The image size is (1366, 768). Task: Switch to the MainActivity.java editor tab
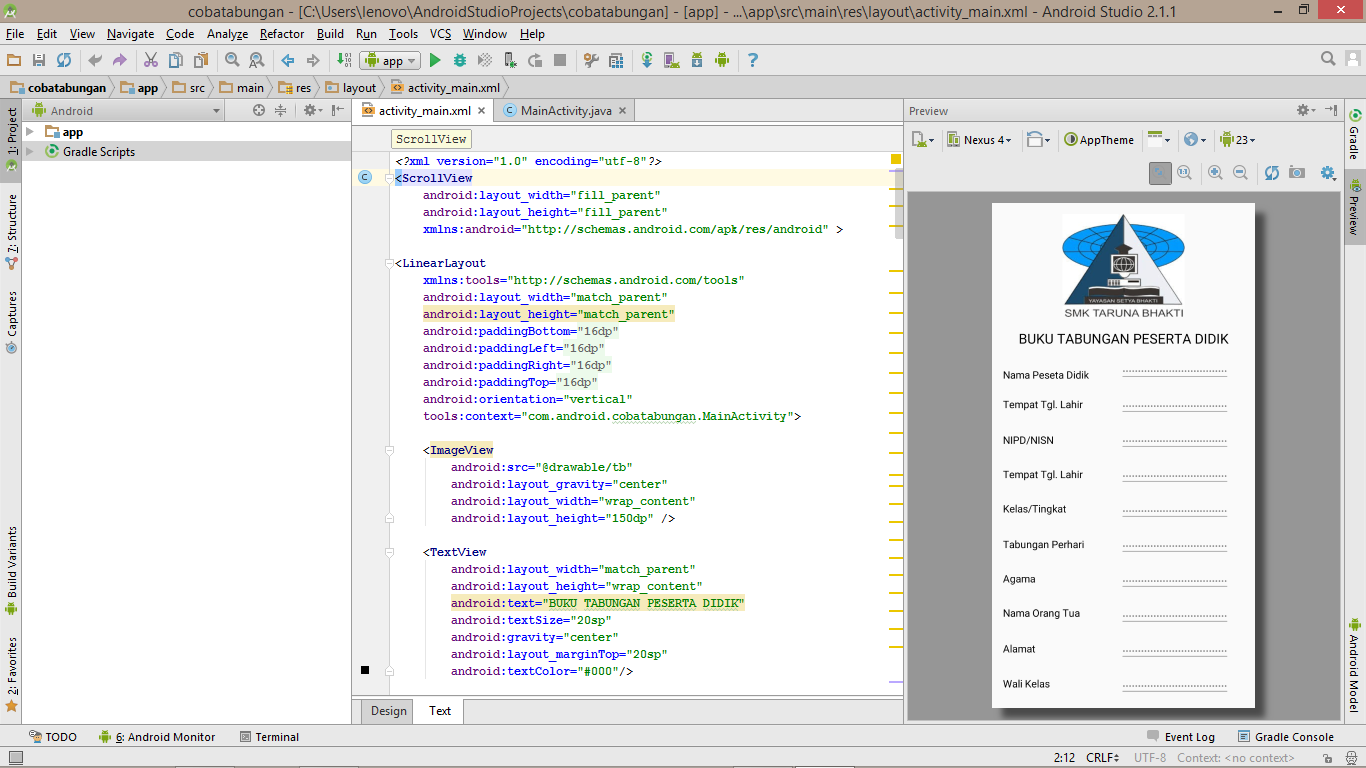click(x=565, y=111)
